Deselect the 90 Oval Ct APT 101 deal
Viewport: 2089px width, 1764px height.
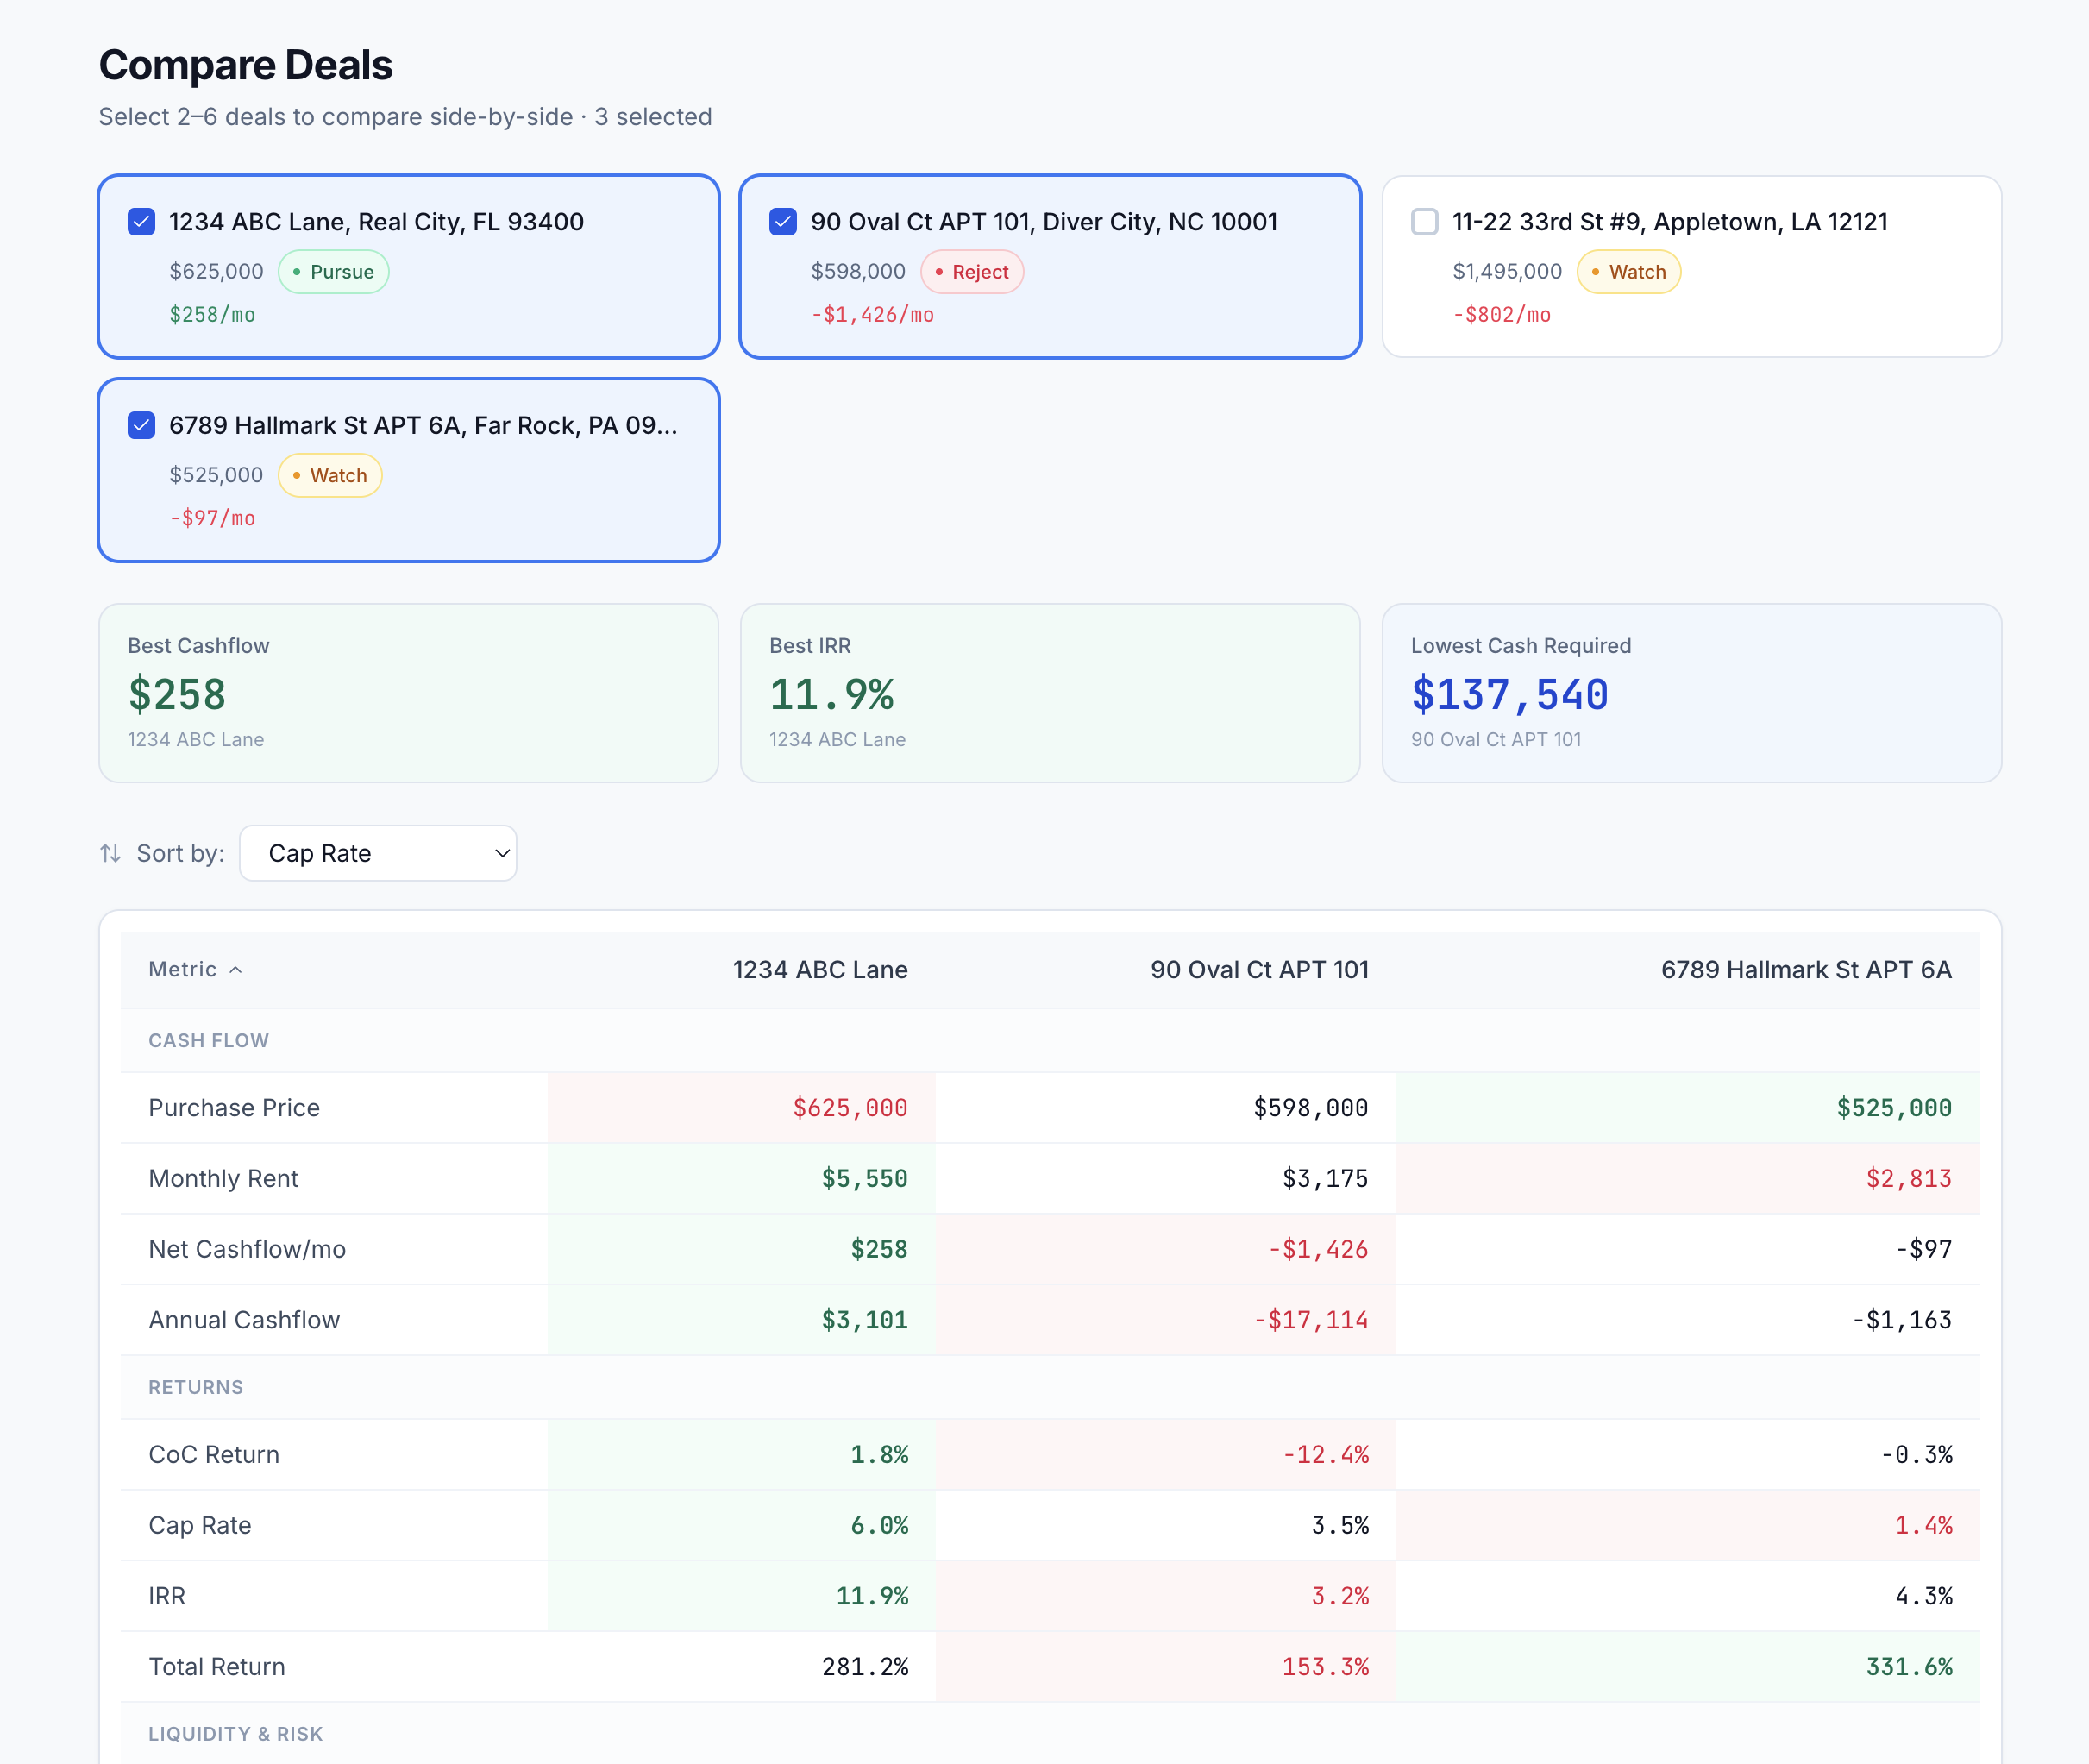[782, 222]
